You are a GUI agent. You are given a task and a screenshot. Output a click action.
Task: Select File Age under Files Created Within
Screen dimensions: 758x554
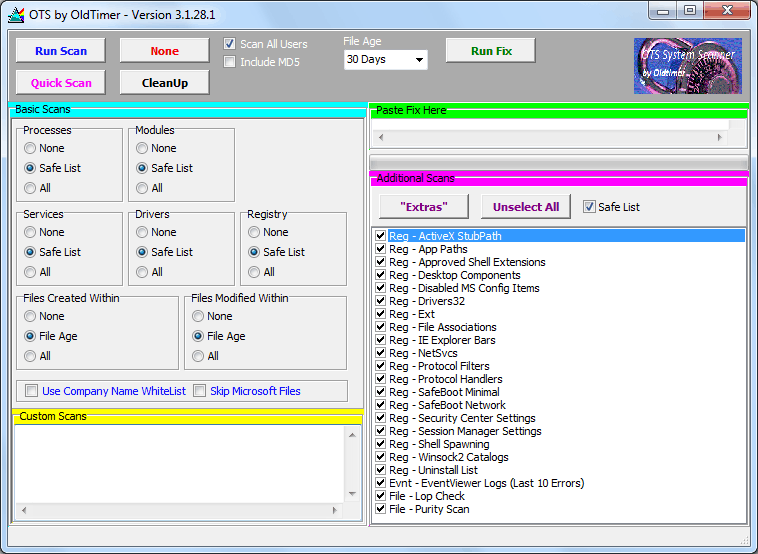coord(30,336)
